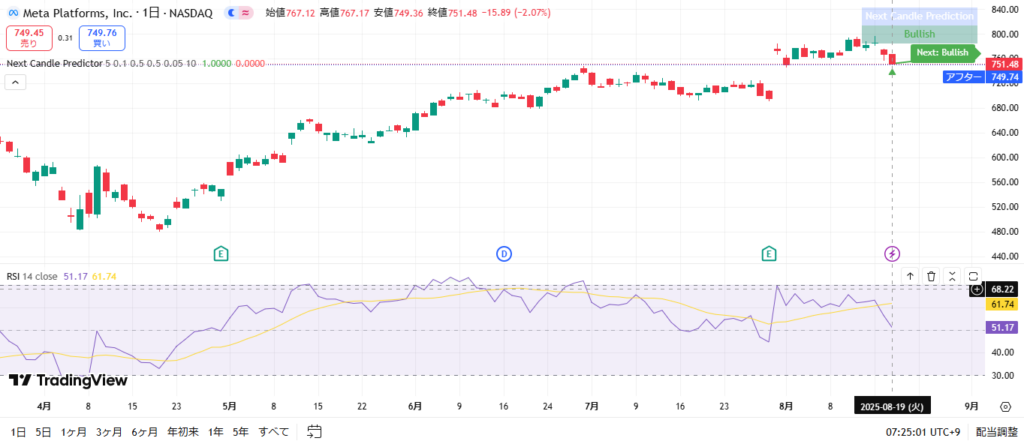This screenshot has width=1024, height=444.
Task: Click the Meta logo next to symbol name
Action: point(11,13)
